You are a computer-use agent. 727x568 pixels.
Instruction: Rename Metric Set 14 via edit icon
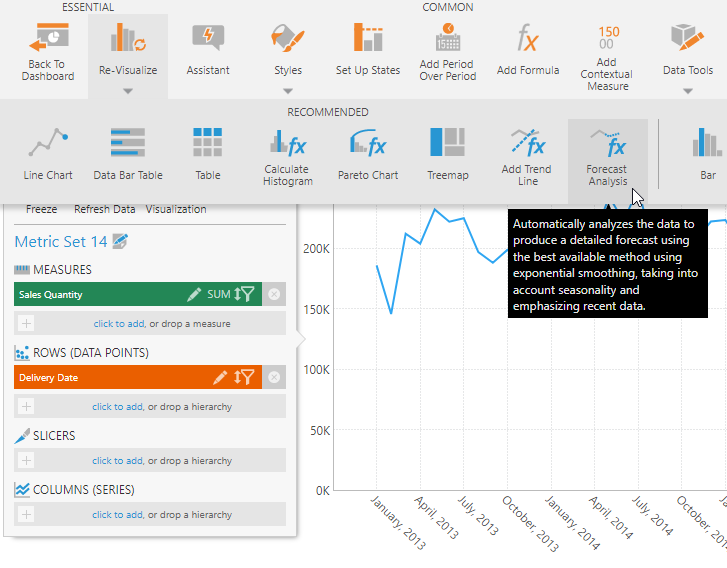[x=121, y=241]
